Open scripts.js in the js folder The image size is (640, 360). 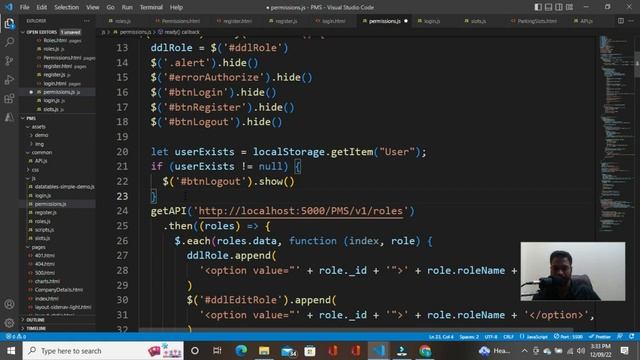coord(44,230)
